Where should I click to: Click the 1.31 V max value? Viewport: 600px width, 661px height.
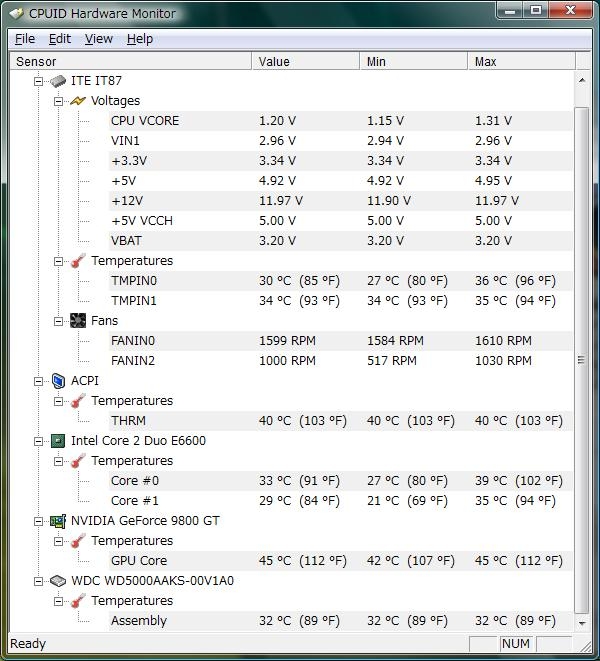point(493,121)
